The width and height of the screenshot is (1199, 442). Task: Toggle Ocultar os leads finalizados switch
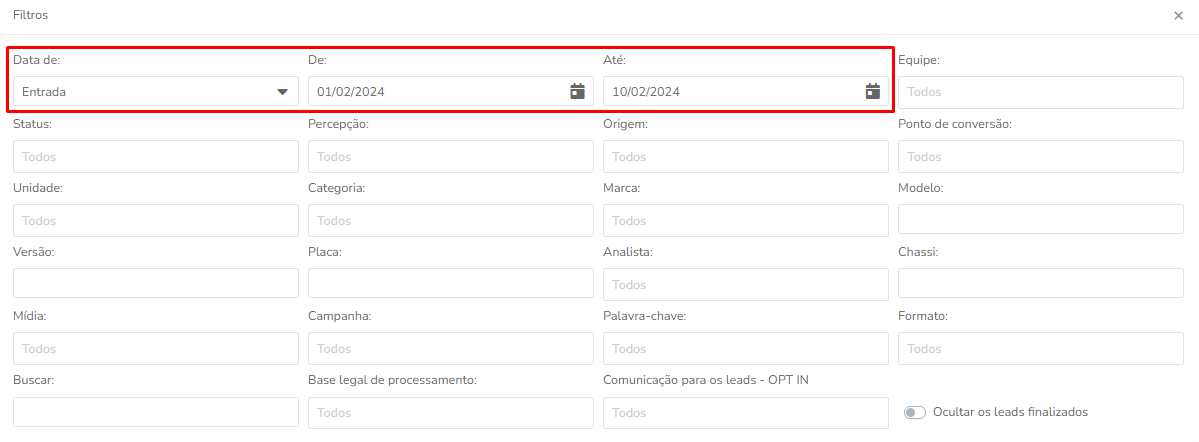coord(915,412)
